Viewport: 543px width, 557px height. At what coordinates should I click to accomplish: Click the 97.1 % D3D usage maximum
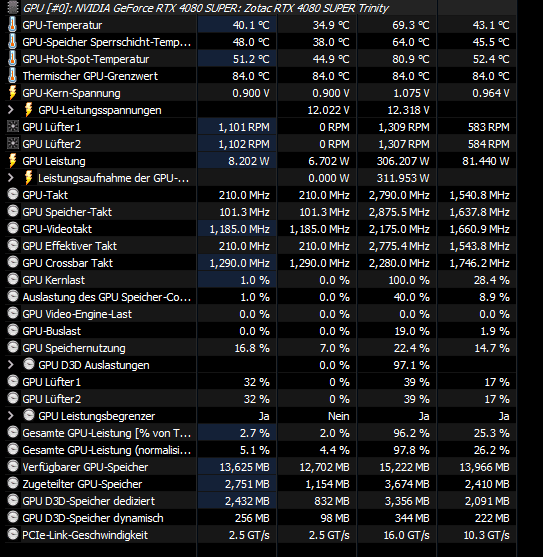pyautogui.click(x=412, y=365)
